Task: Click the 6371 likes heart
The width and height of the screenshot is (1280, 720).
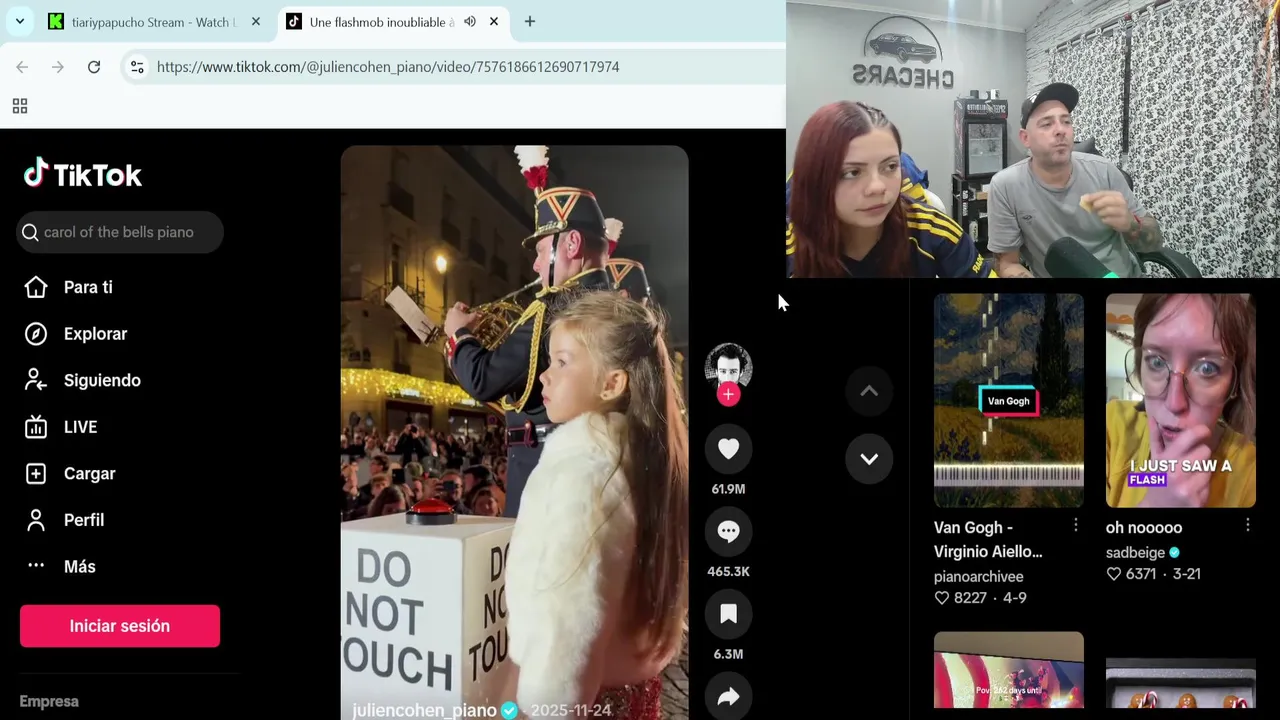Action: pyautogui.click(x=1113, y=574)
